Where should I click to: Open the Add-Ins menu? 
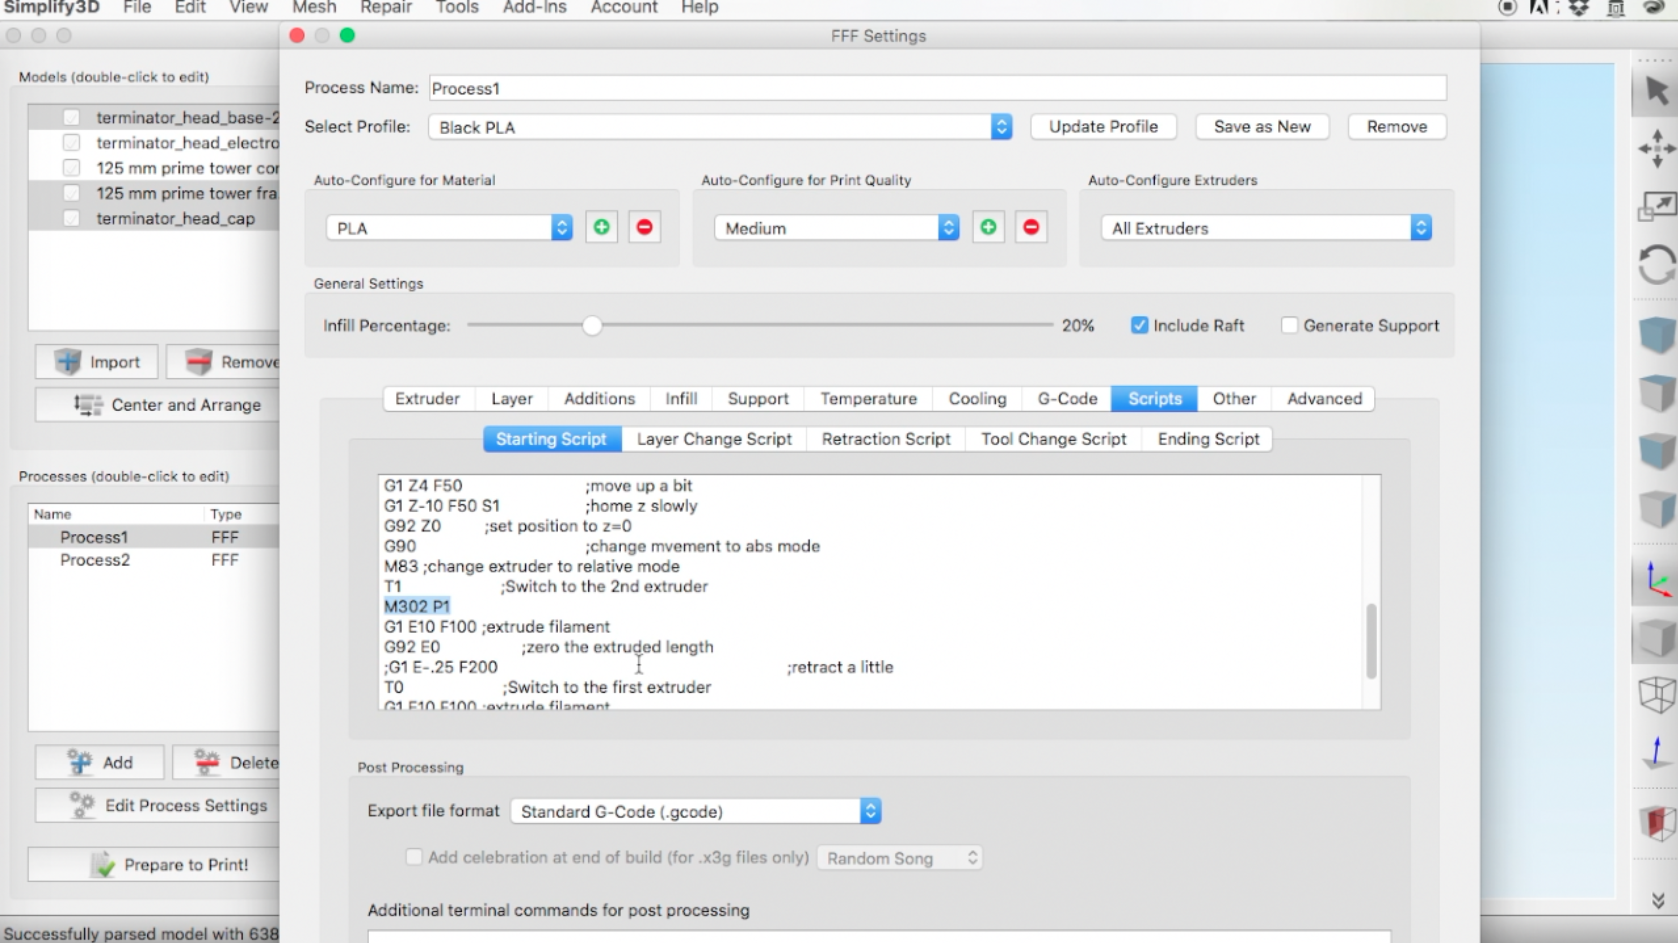point(534,8)
